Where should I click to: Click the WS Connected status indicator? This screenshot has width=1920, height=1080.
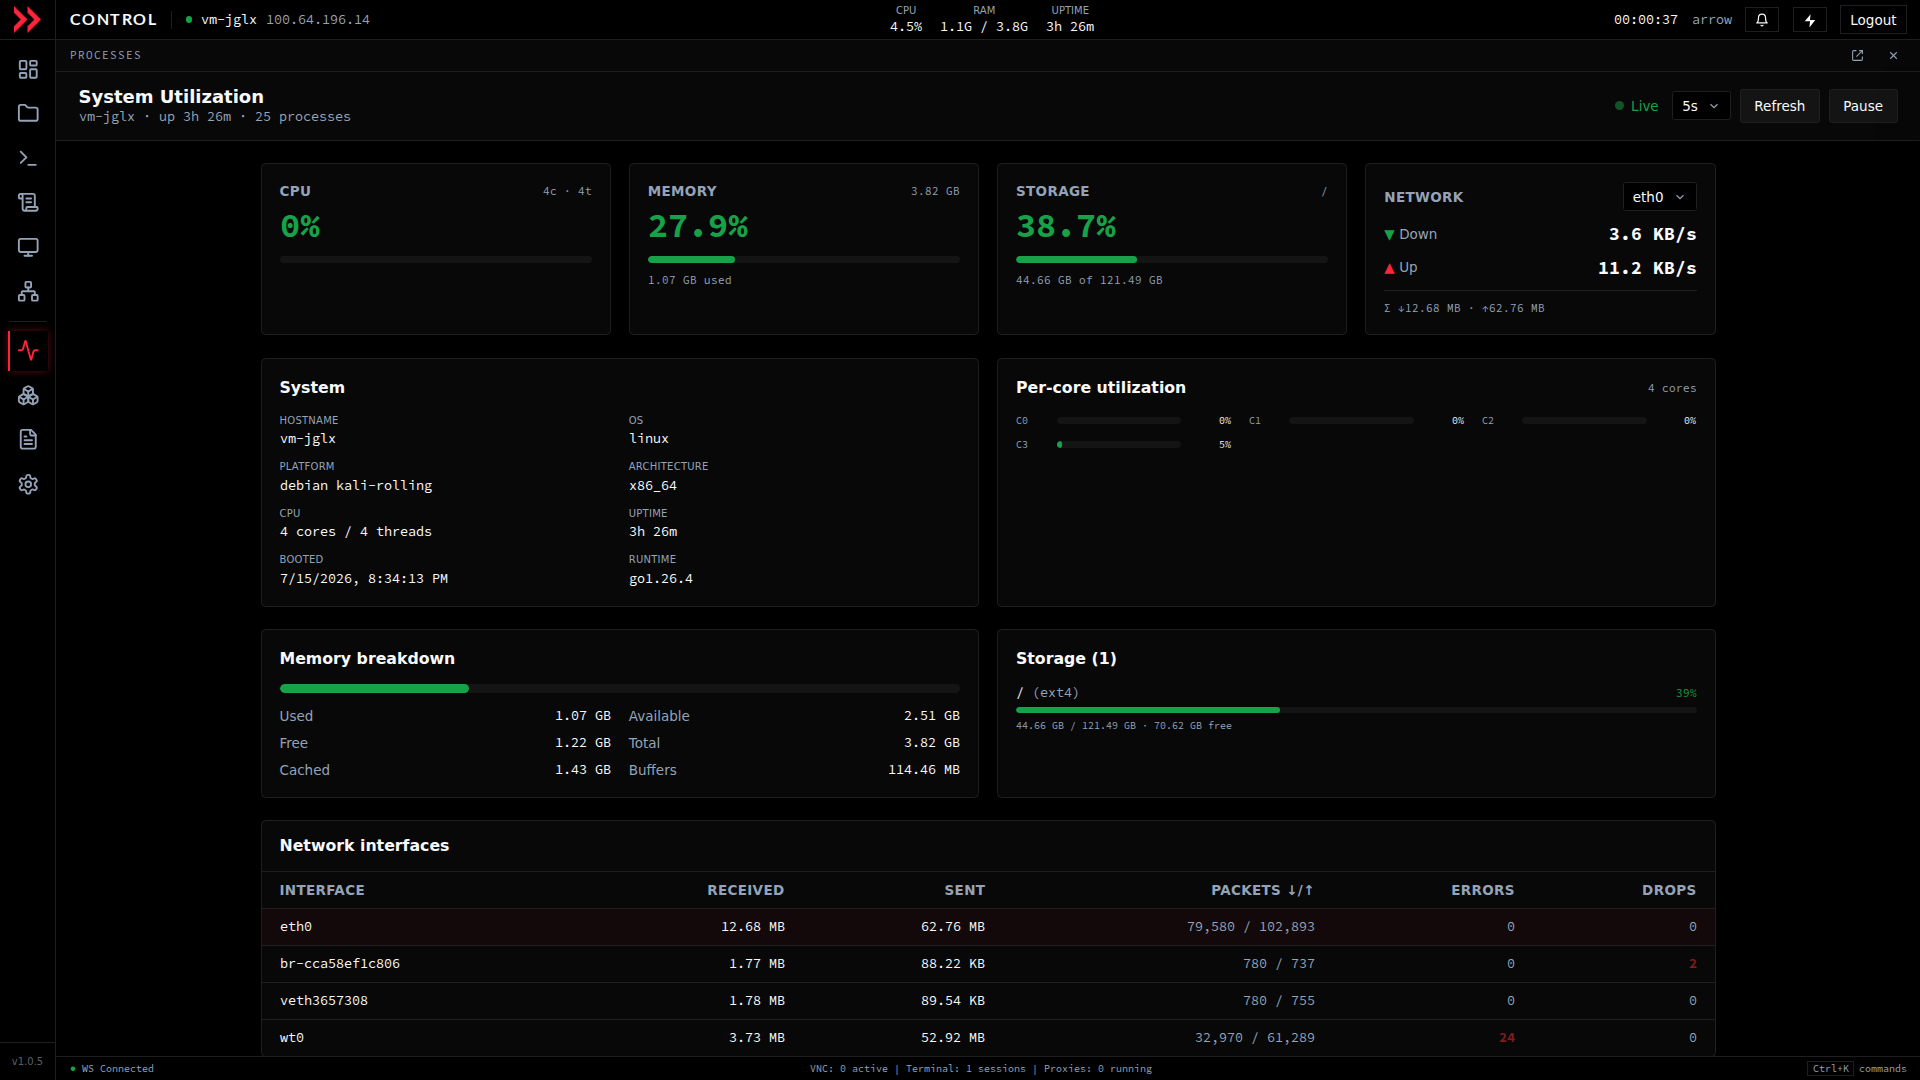pyautogui.click(x=112, y=1069)
